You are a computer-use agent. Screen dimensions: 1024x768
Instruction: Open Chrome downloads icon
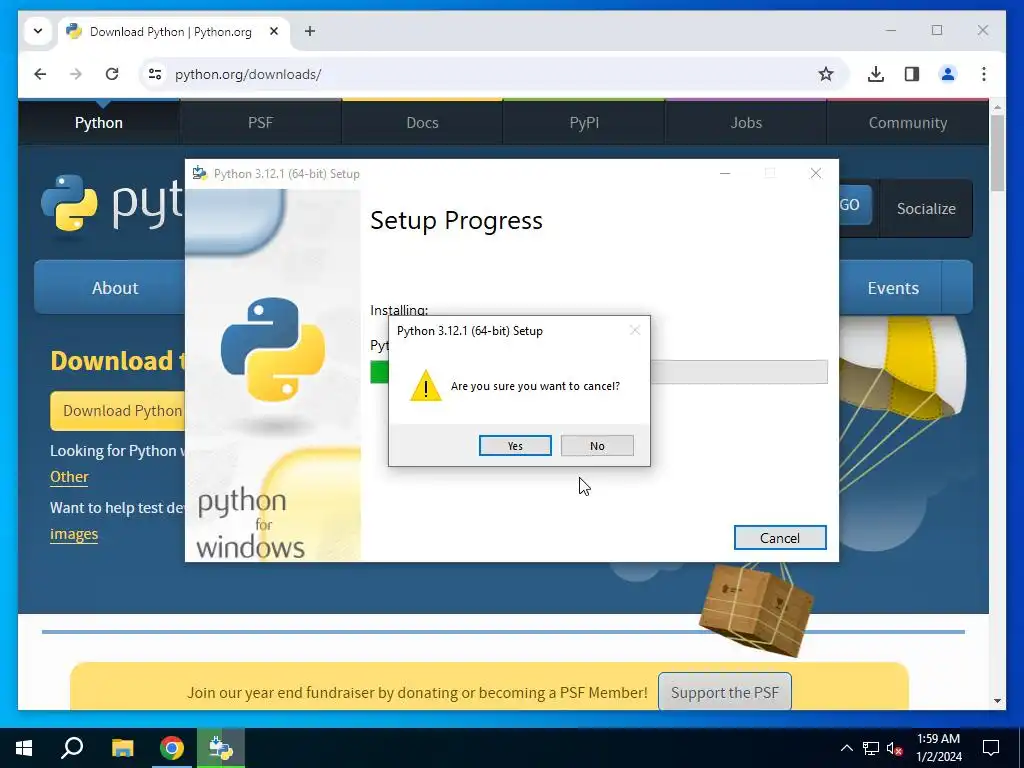click(876, 74)
